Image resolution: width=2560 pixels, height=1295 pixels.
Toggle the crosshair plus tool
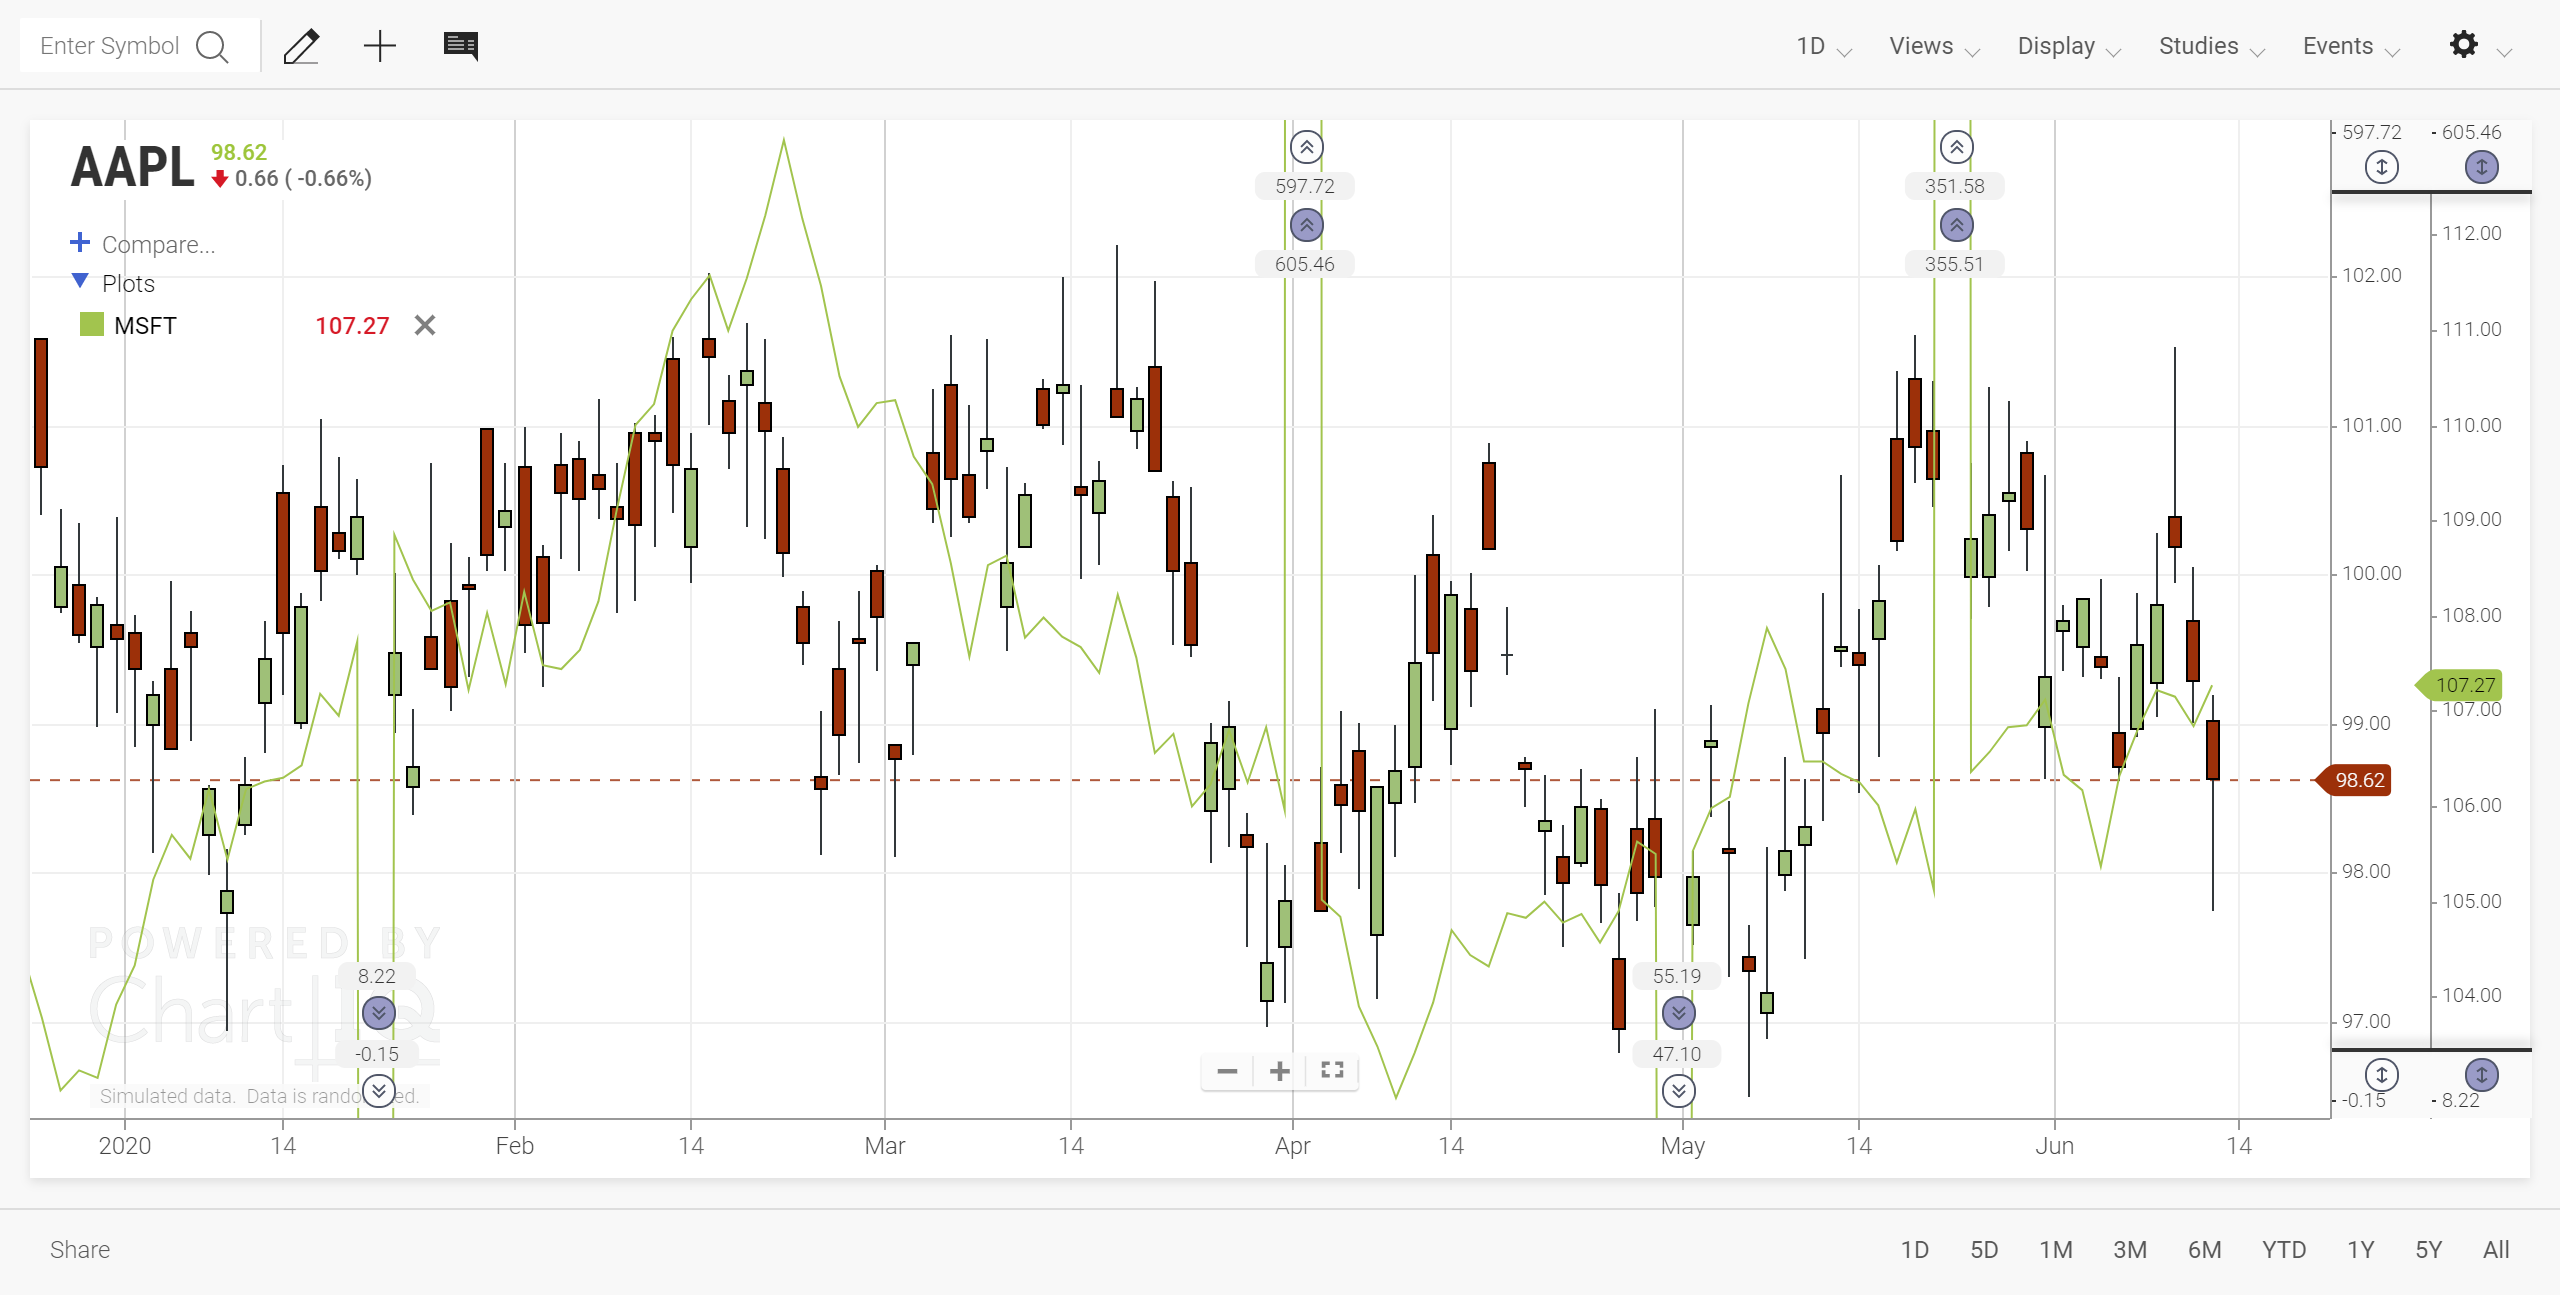click(x=380, y=46)
